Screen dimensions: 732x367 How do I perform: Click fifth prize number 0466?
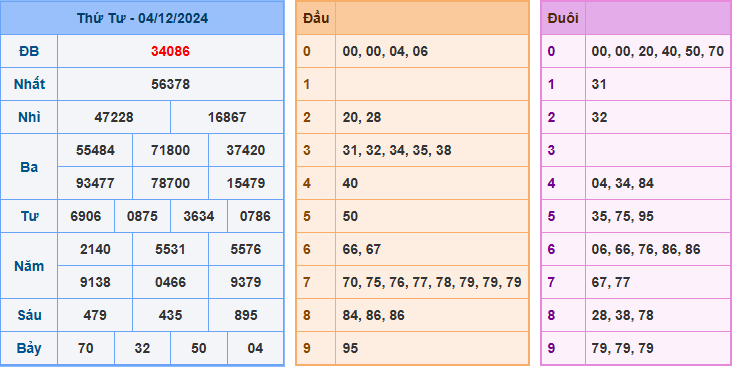coord(170,282)
